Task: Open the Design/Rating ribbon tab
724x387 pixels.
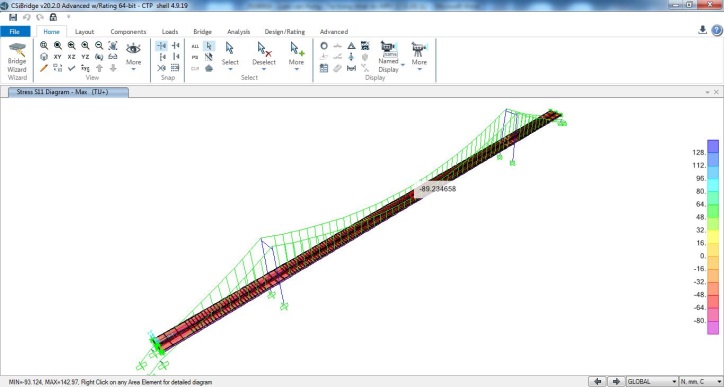Action: 284,31
